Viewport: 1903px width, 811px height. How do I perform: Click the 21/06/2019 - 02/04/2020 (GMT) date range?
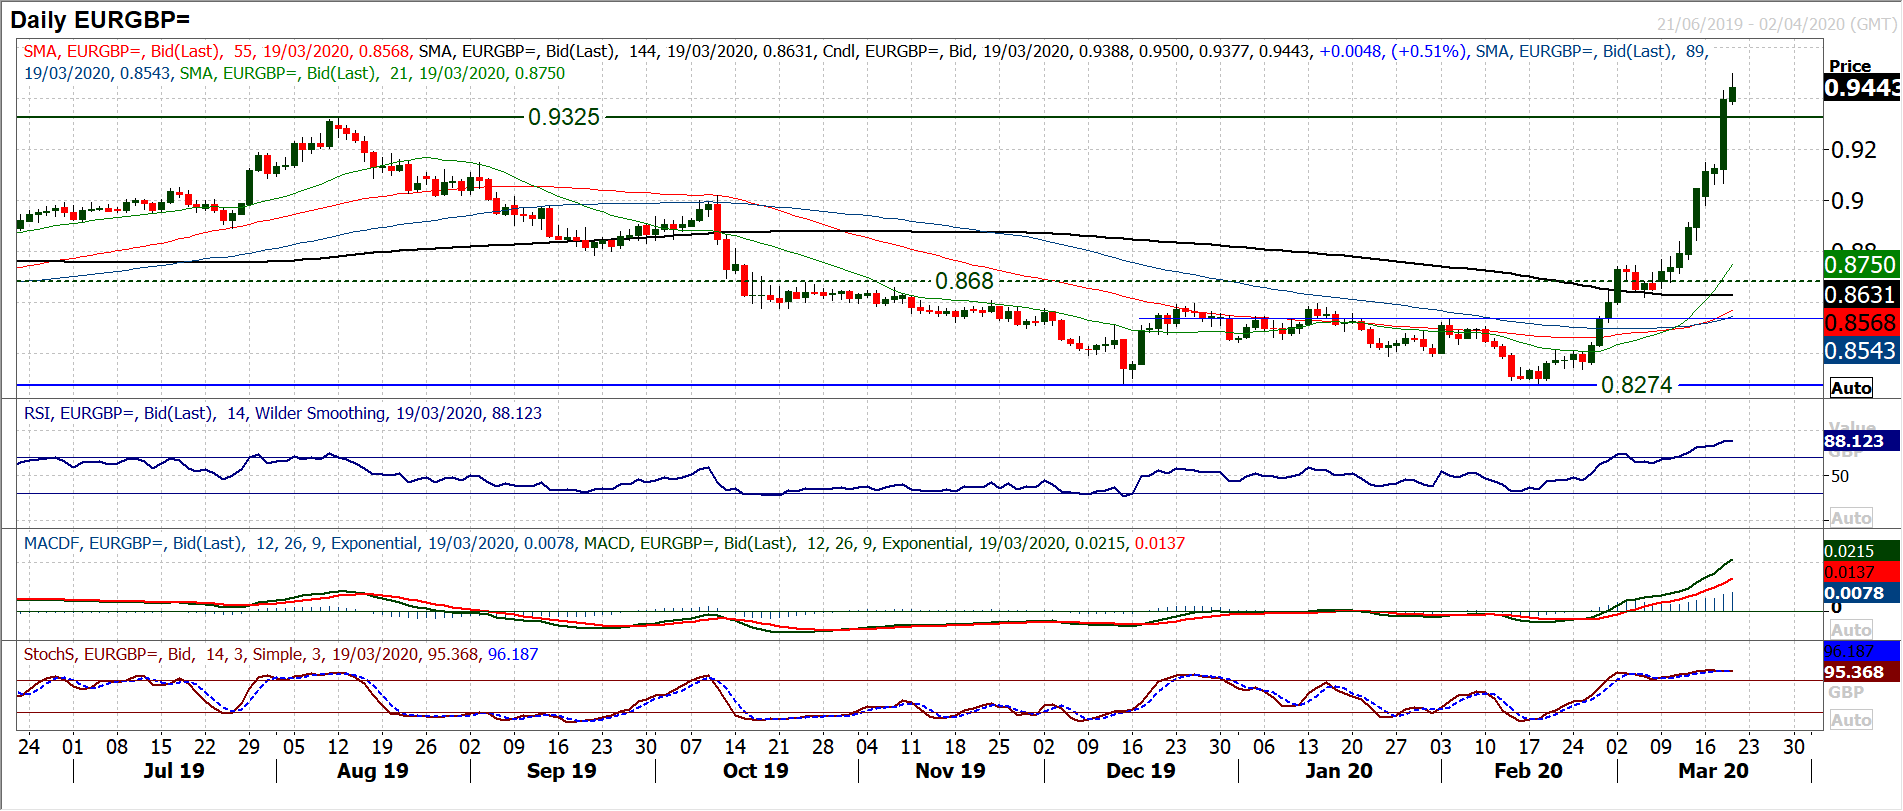(x=1776, y=24)
